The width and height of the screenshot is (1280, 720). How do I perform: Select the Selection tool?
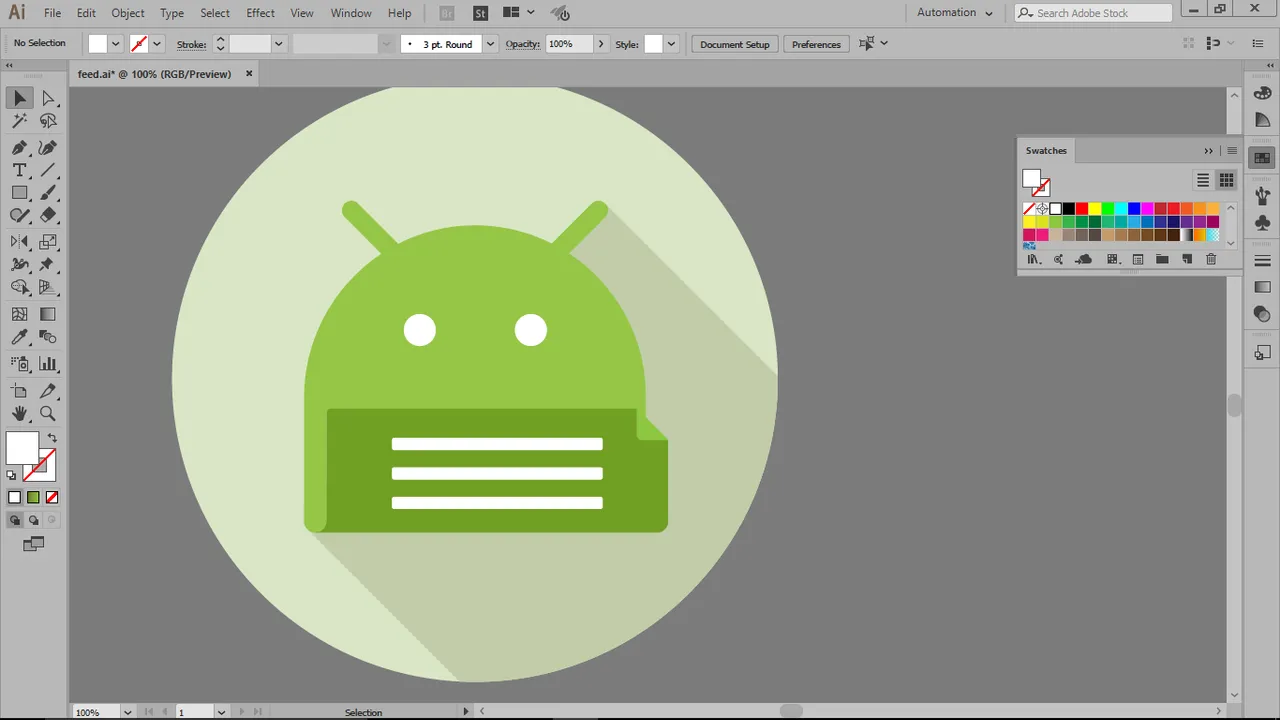click(20, 98)
